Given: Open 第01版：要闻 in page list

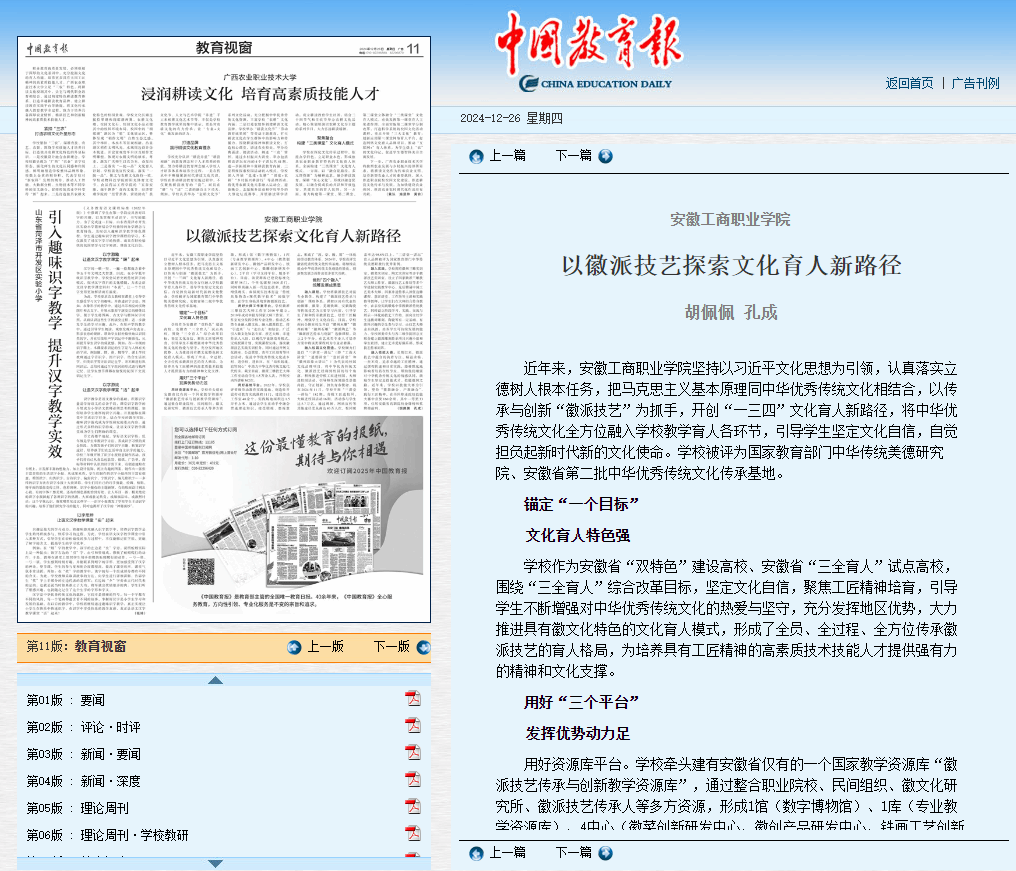Looking at the screenshot, I should [x=65, y=700].
